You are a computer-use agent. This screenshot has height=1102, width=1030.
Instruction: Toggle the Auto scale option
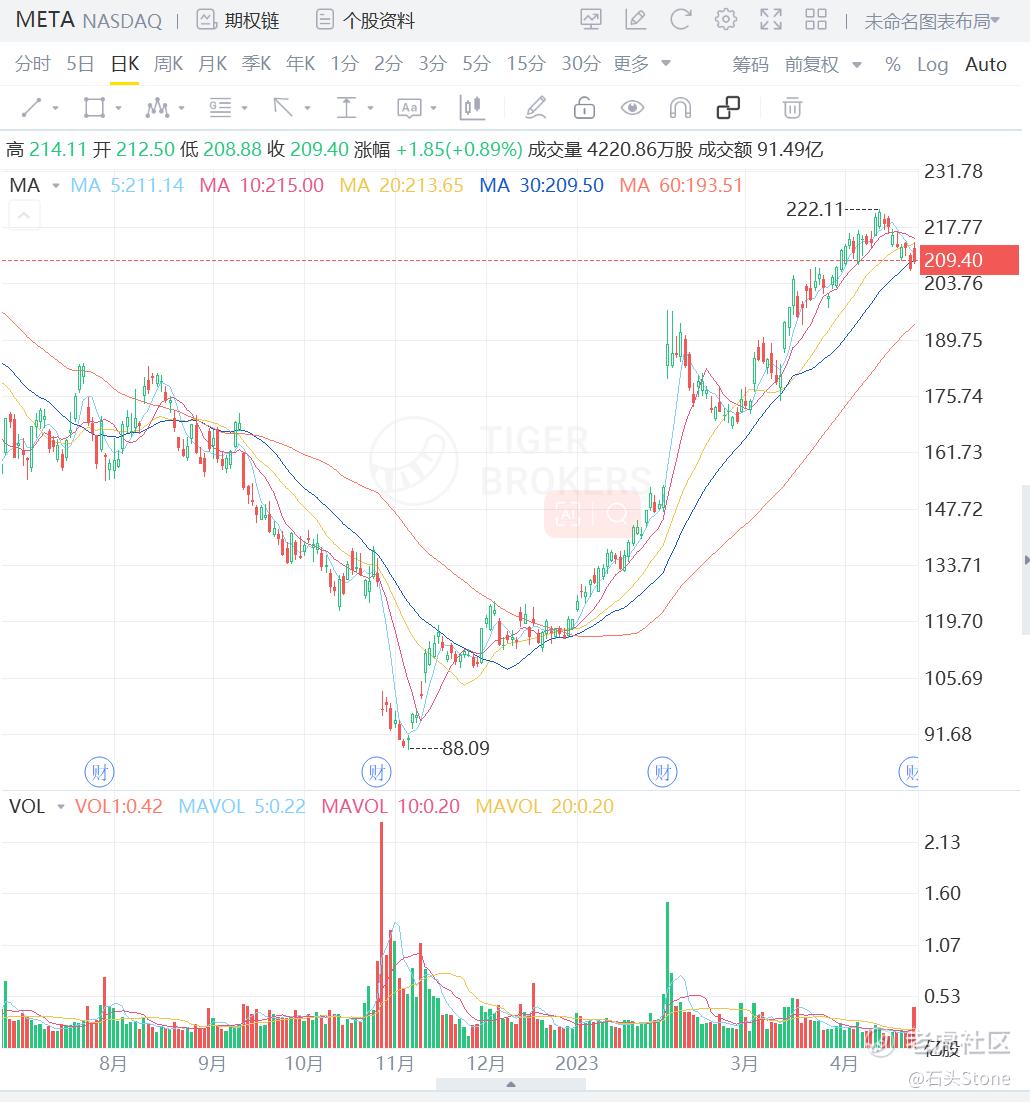(x=986, y=65)
